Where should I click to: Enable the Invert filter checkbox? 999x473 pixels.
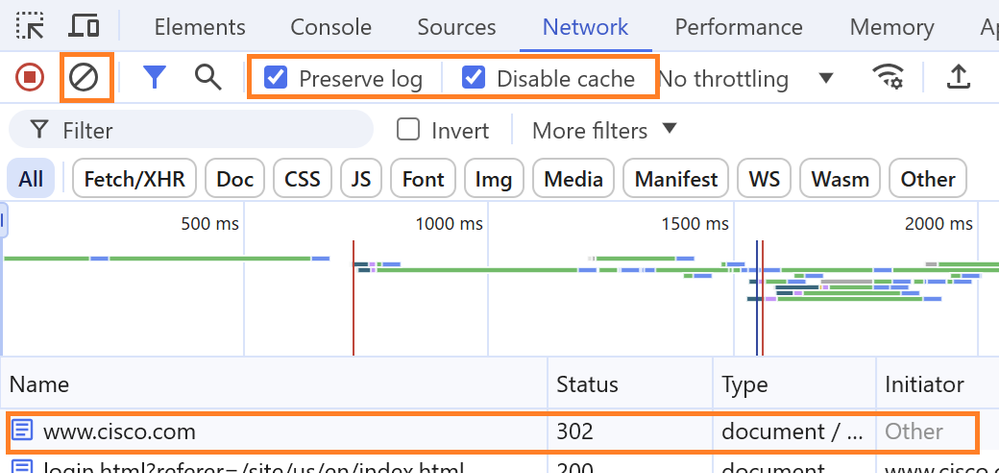408,130
